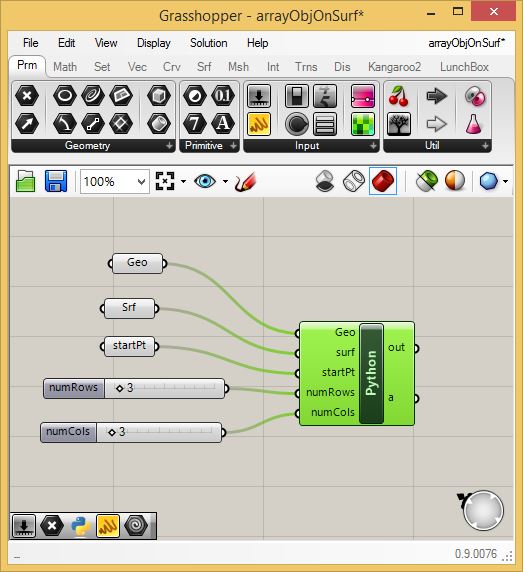
Task: Open the named views dropdown arrow
Action: tap(225, 181)
